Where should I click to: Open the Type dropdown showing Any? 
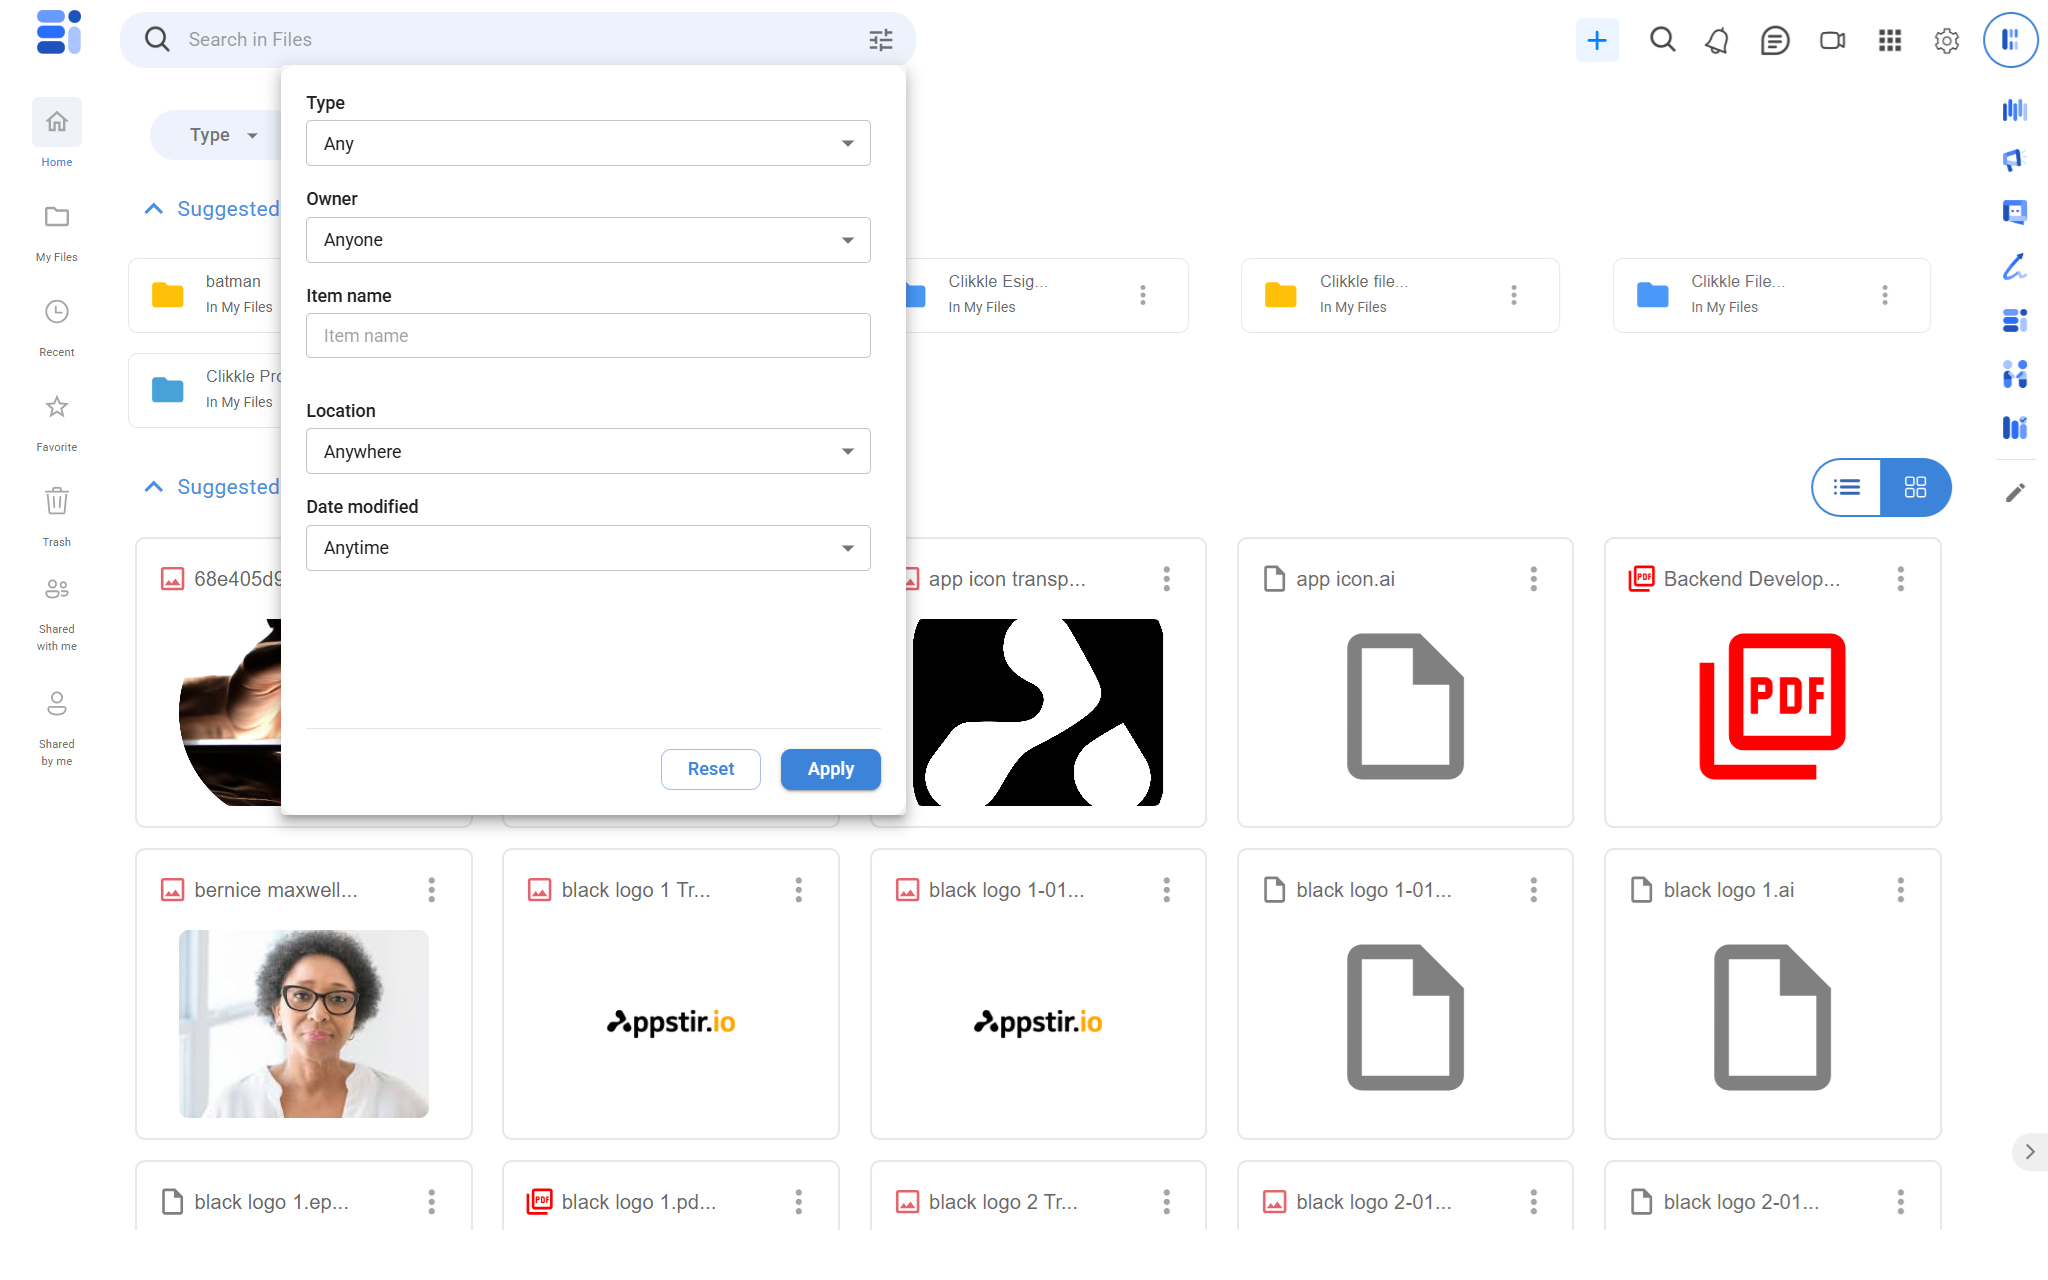(x=588, y=143)
